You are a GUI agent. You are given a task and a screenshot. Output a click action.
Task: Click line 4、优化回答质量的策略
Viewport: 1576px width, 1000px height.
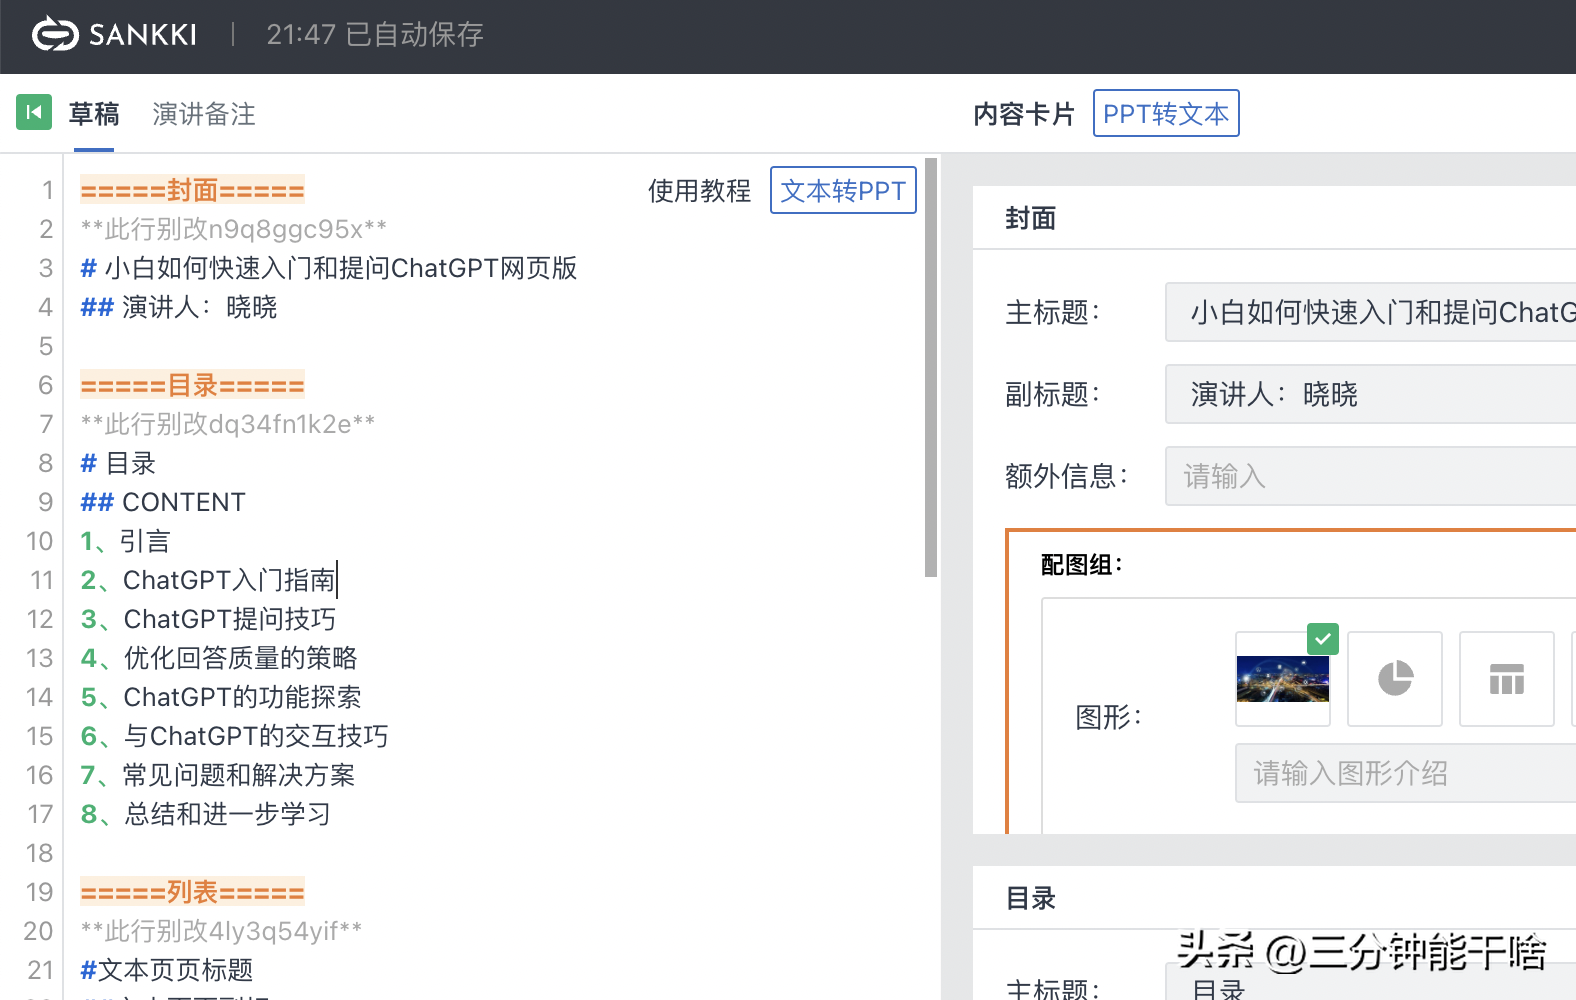pos(219,658)
